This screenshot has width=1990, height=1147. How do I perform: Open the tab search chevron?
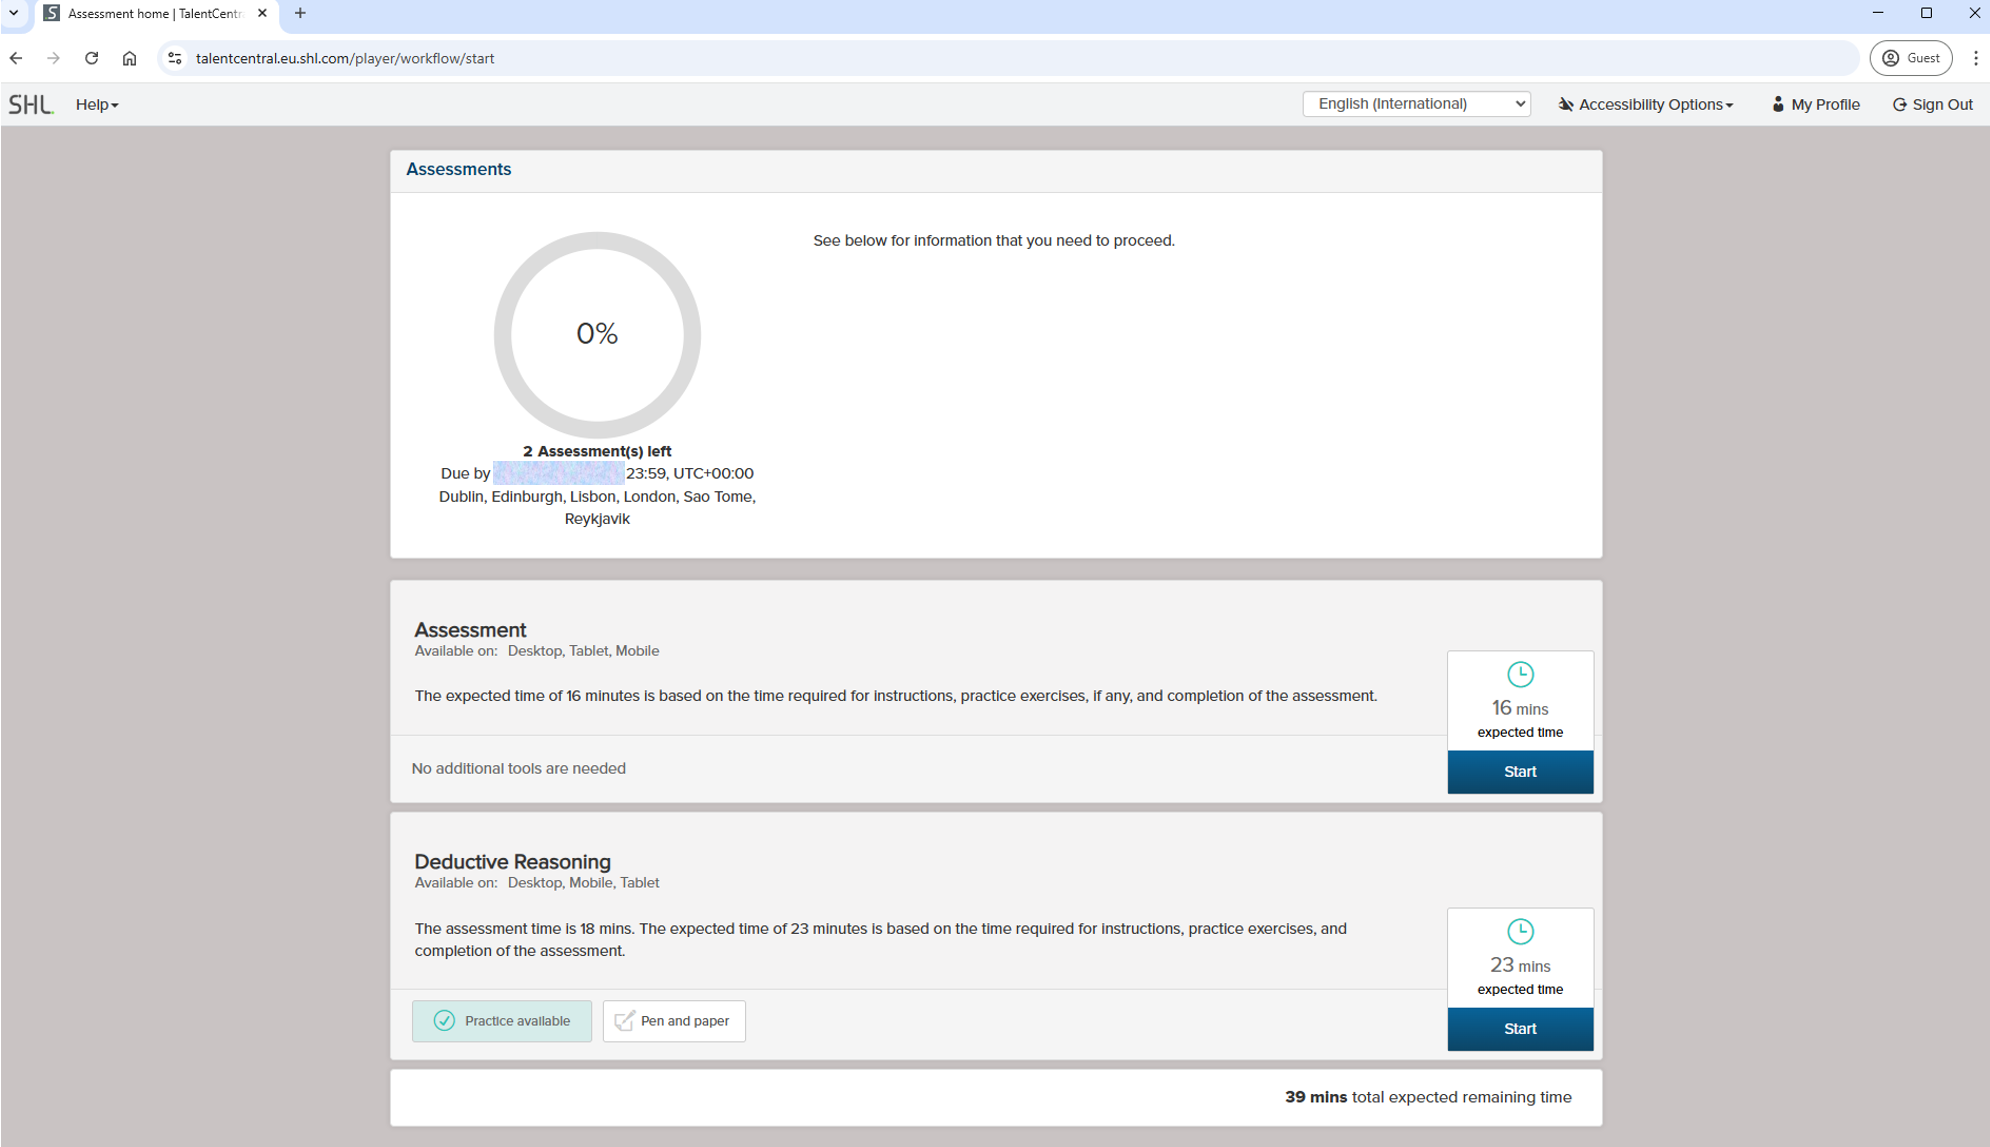[14, 13]
